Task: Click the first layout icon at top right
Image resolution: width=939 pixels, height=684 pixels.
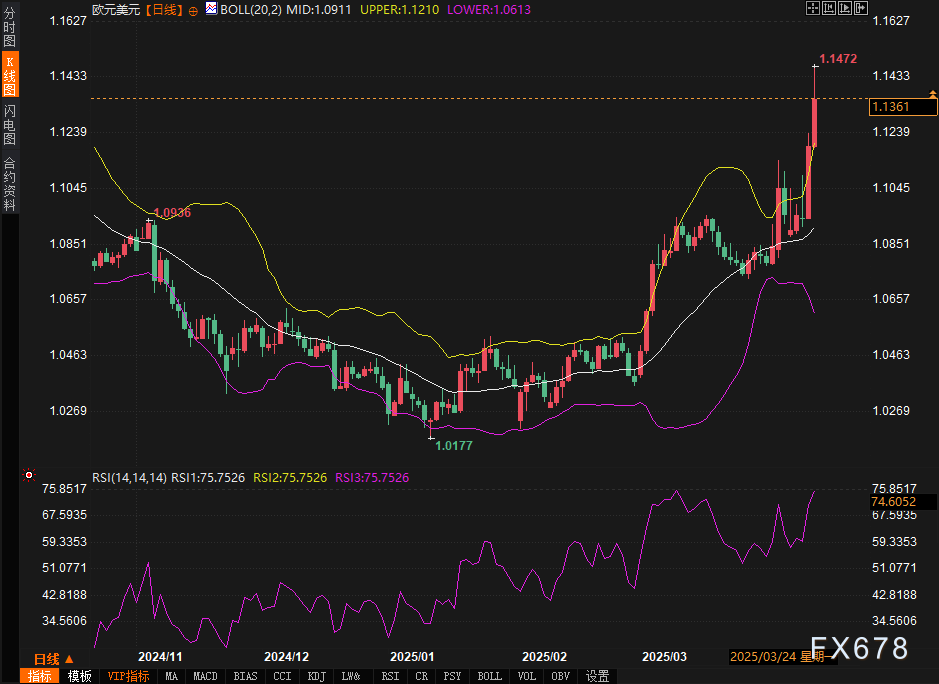Action: 811,8
